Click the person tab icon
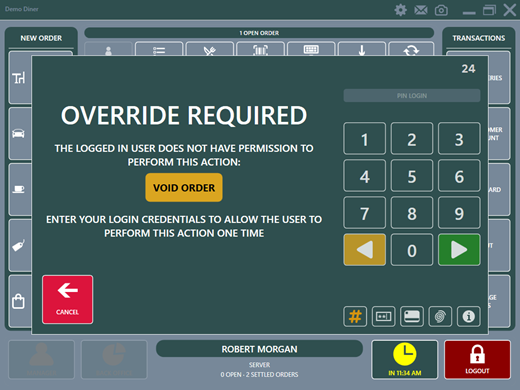Screen dimensions: 520x390 coord(108,50)
